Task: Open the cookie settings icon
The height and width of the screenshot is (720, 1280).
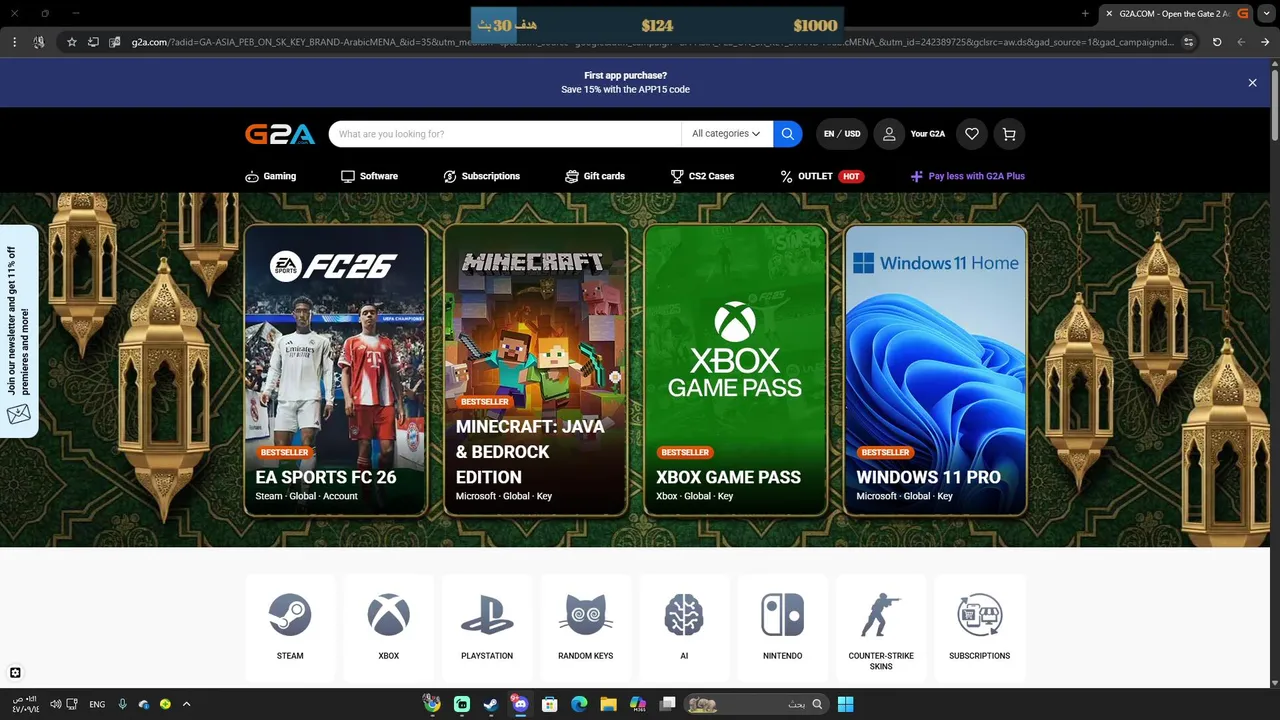Action: click(15, 673)
